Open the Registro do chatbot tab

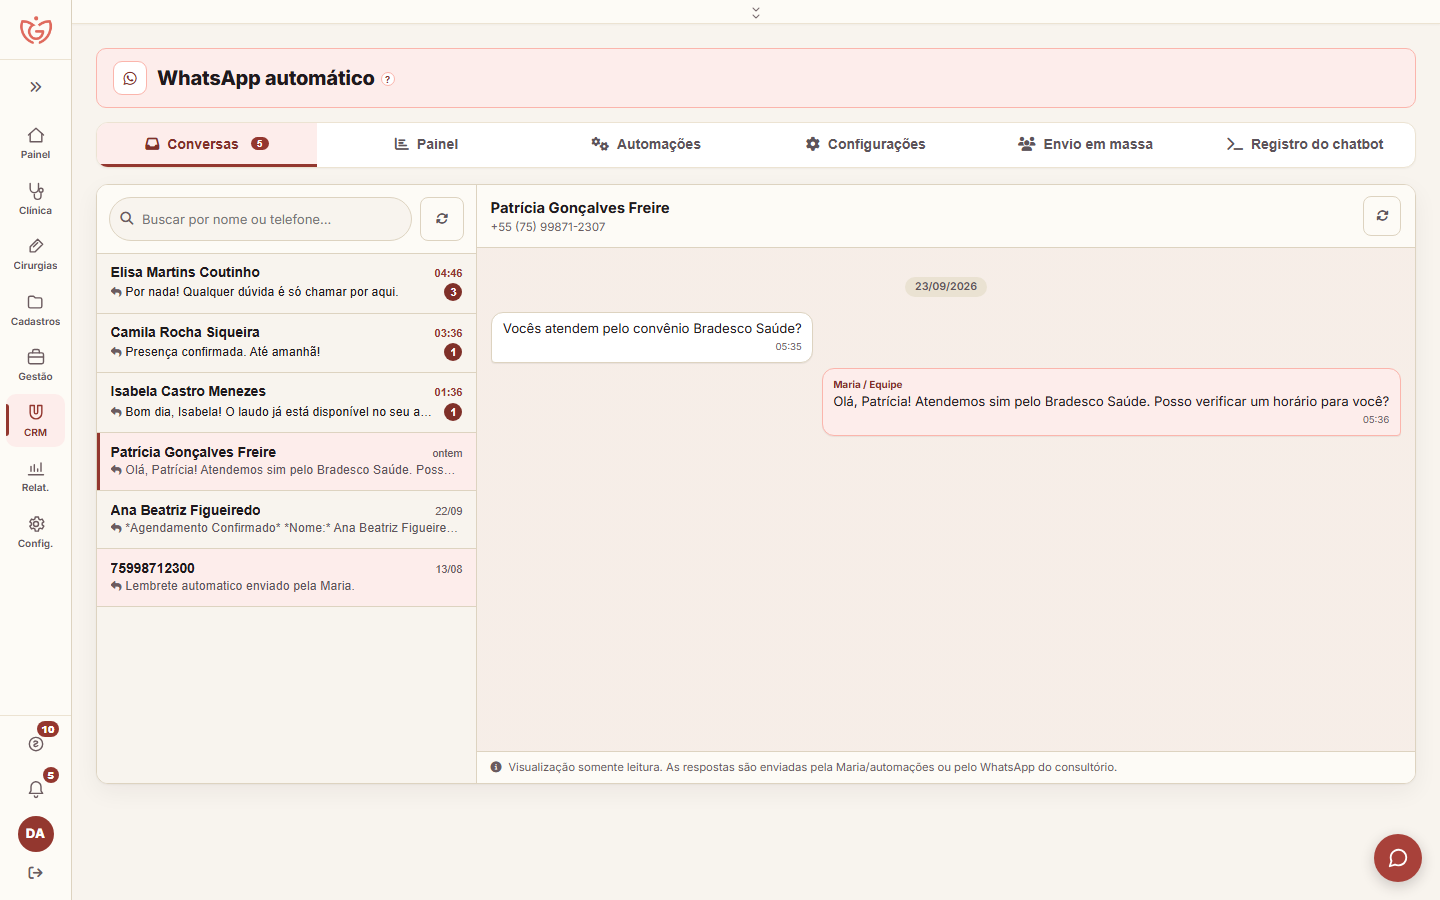pos(1305,144)
